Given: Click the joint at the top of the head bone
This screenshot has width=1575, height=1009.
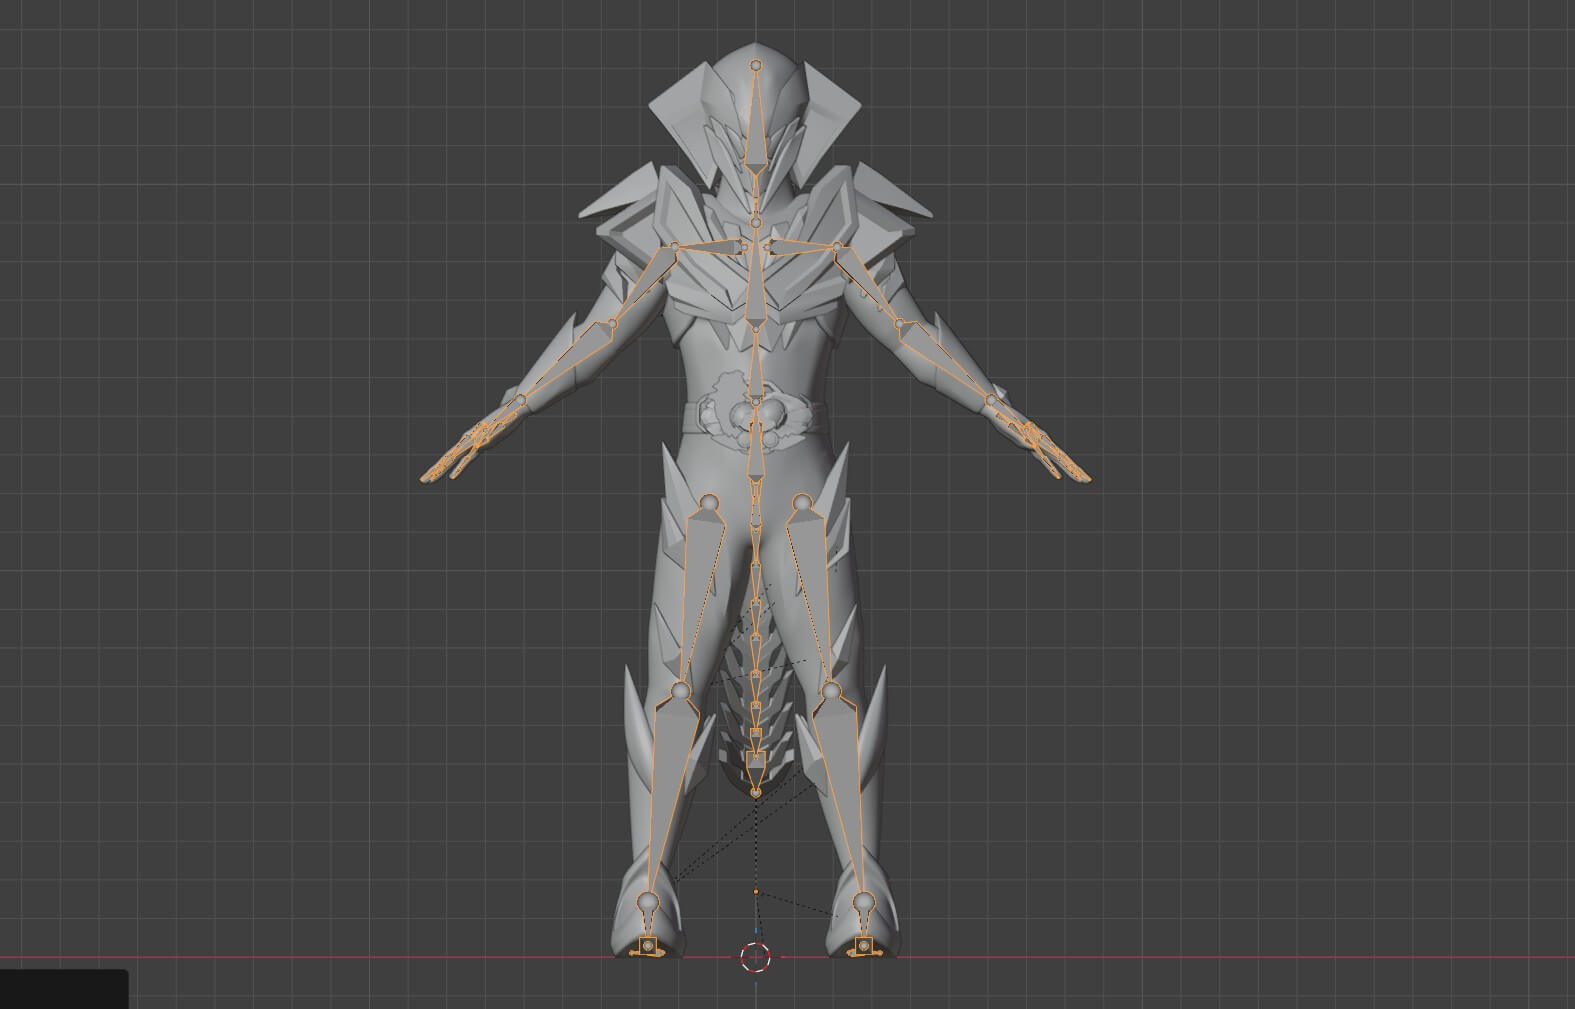Looking at the screenshot, I should pyautogui.click(x=756, y=65).
